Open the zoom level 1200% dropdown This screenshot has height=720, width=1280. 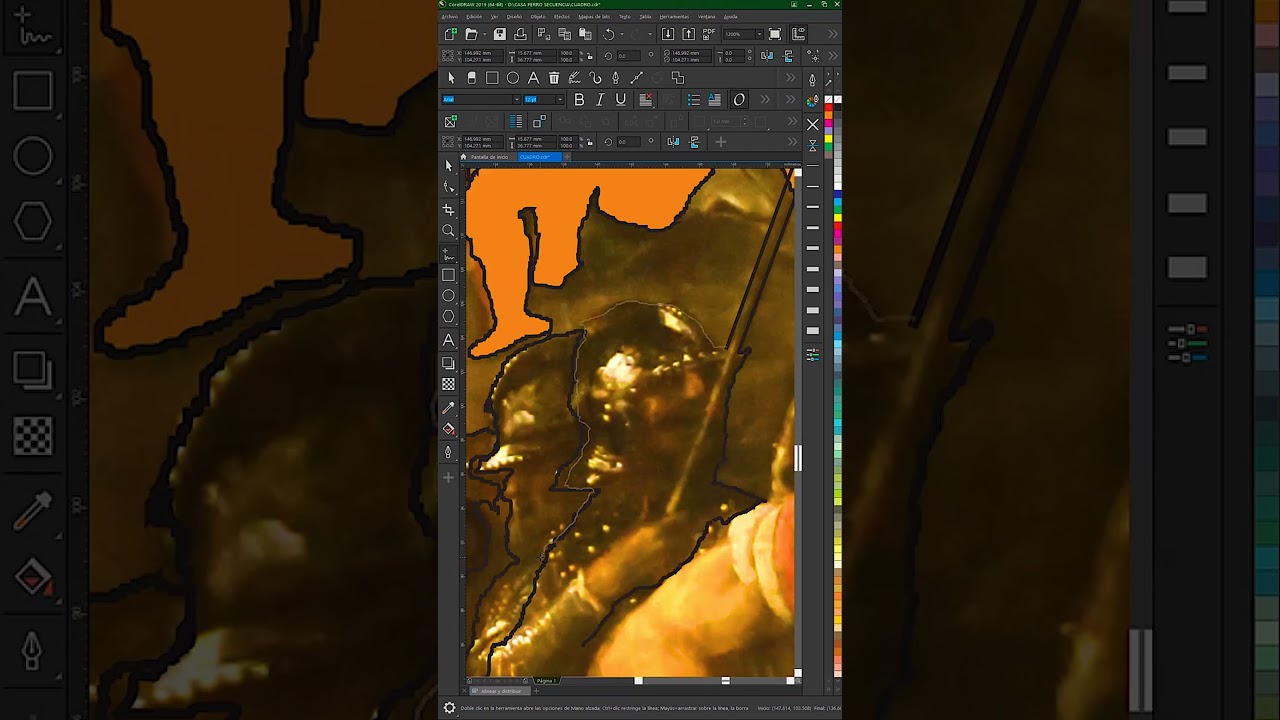[x=759, y=34]
